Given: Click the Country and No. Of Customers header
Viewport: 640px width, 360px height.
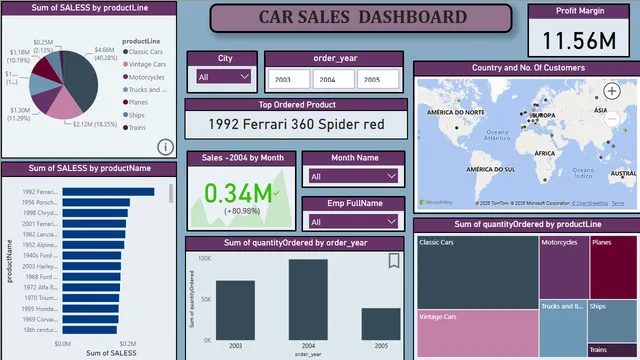Looking at the screenshot, I should [x=528, y=68].
